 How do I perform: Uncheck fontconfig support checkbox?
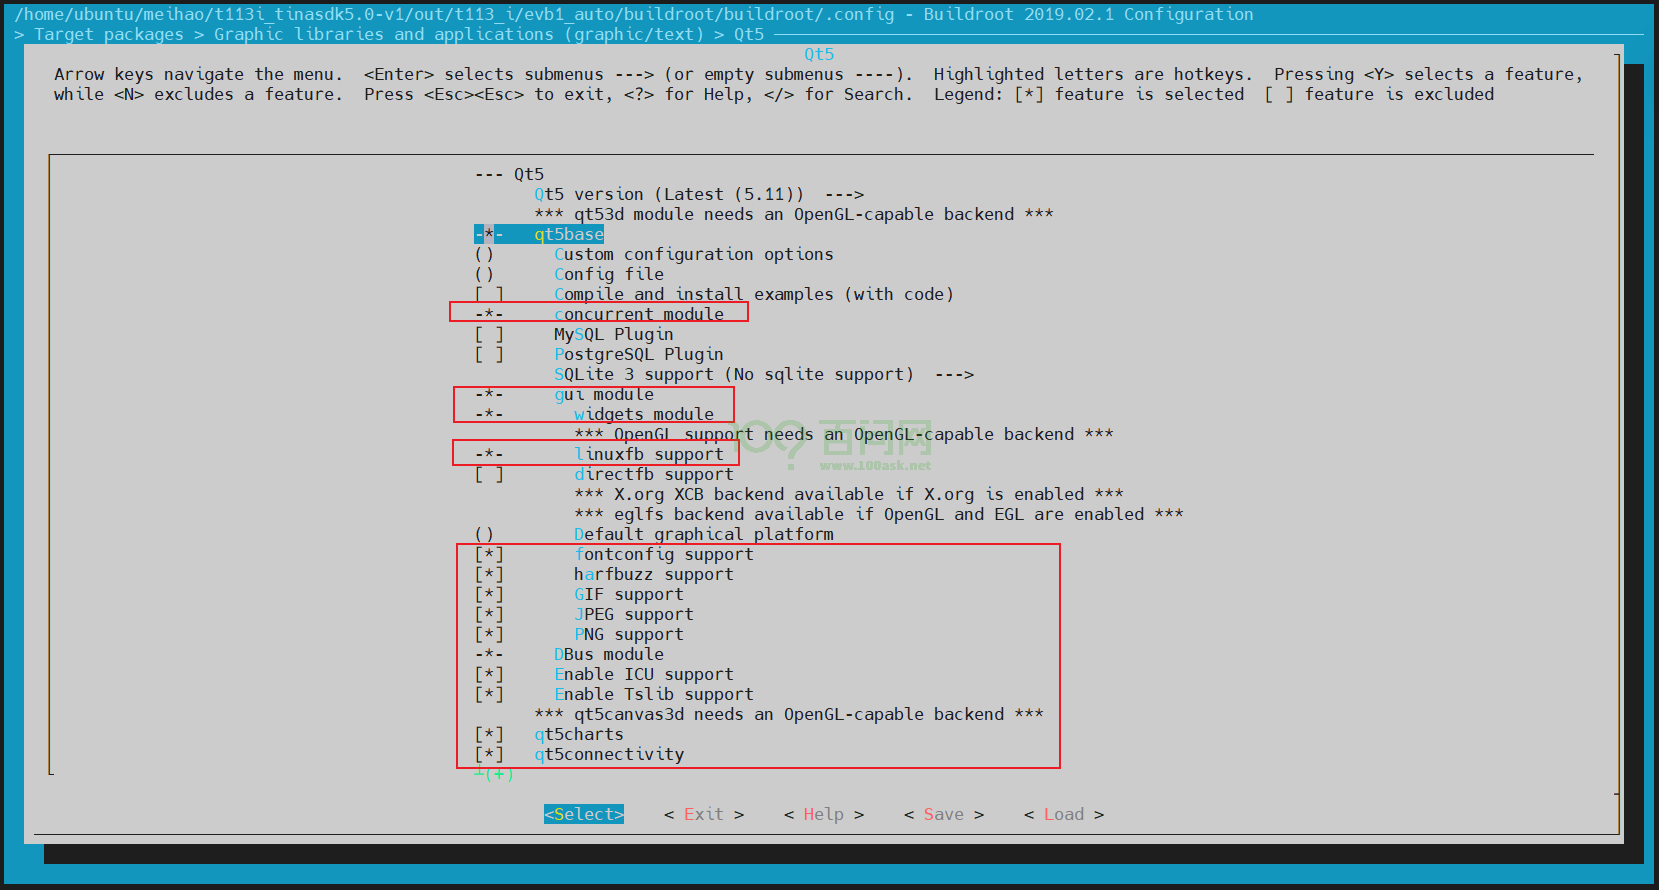coord(489,554)
